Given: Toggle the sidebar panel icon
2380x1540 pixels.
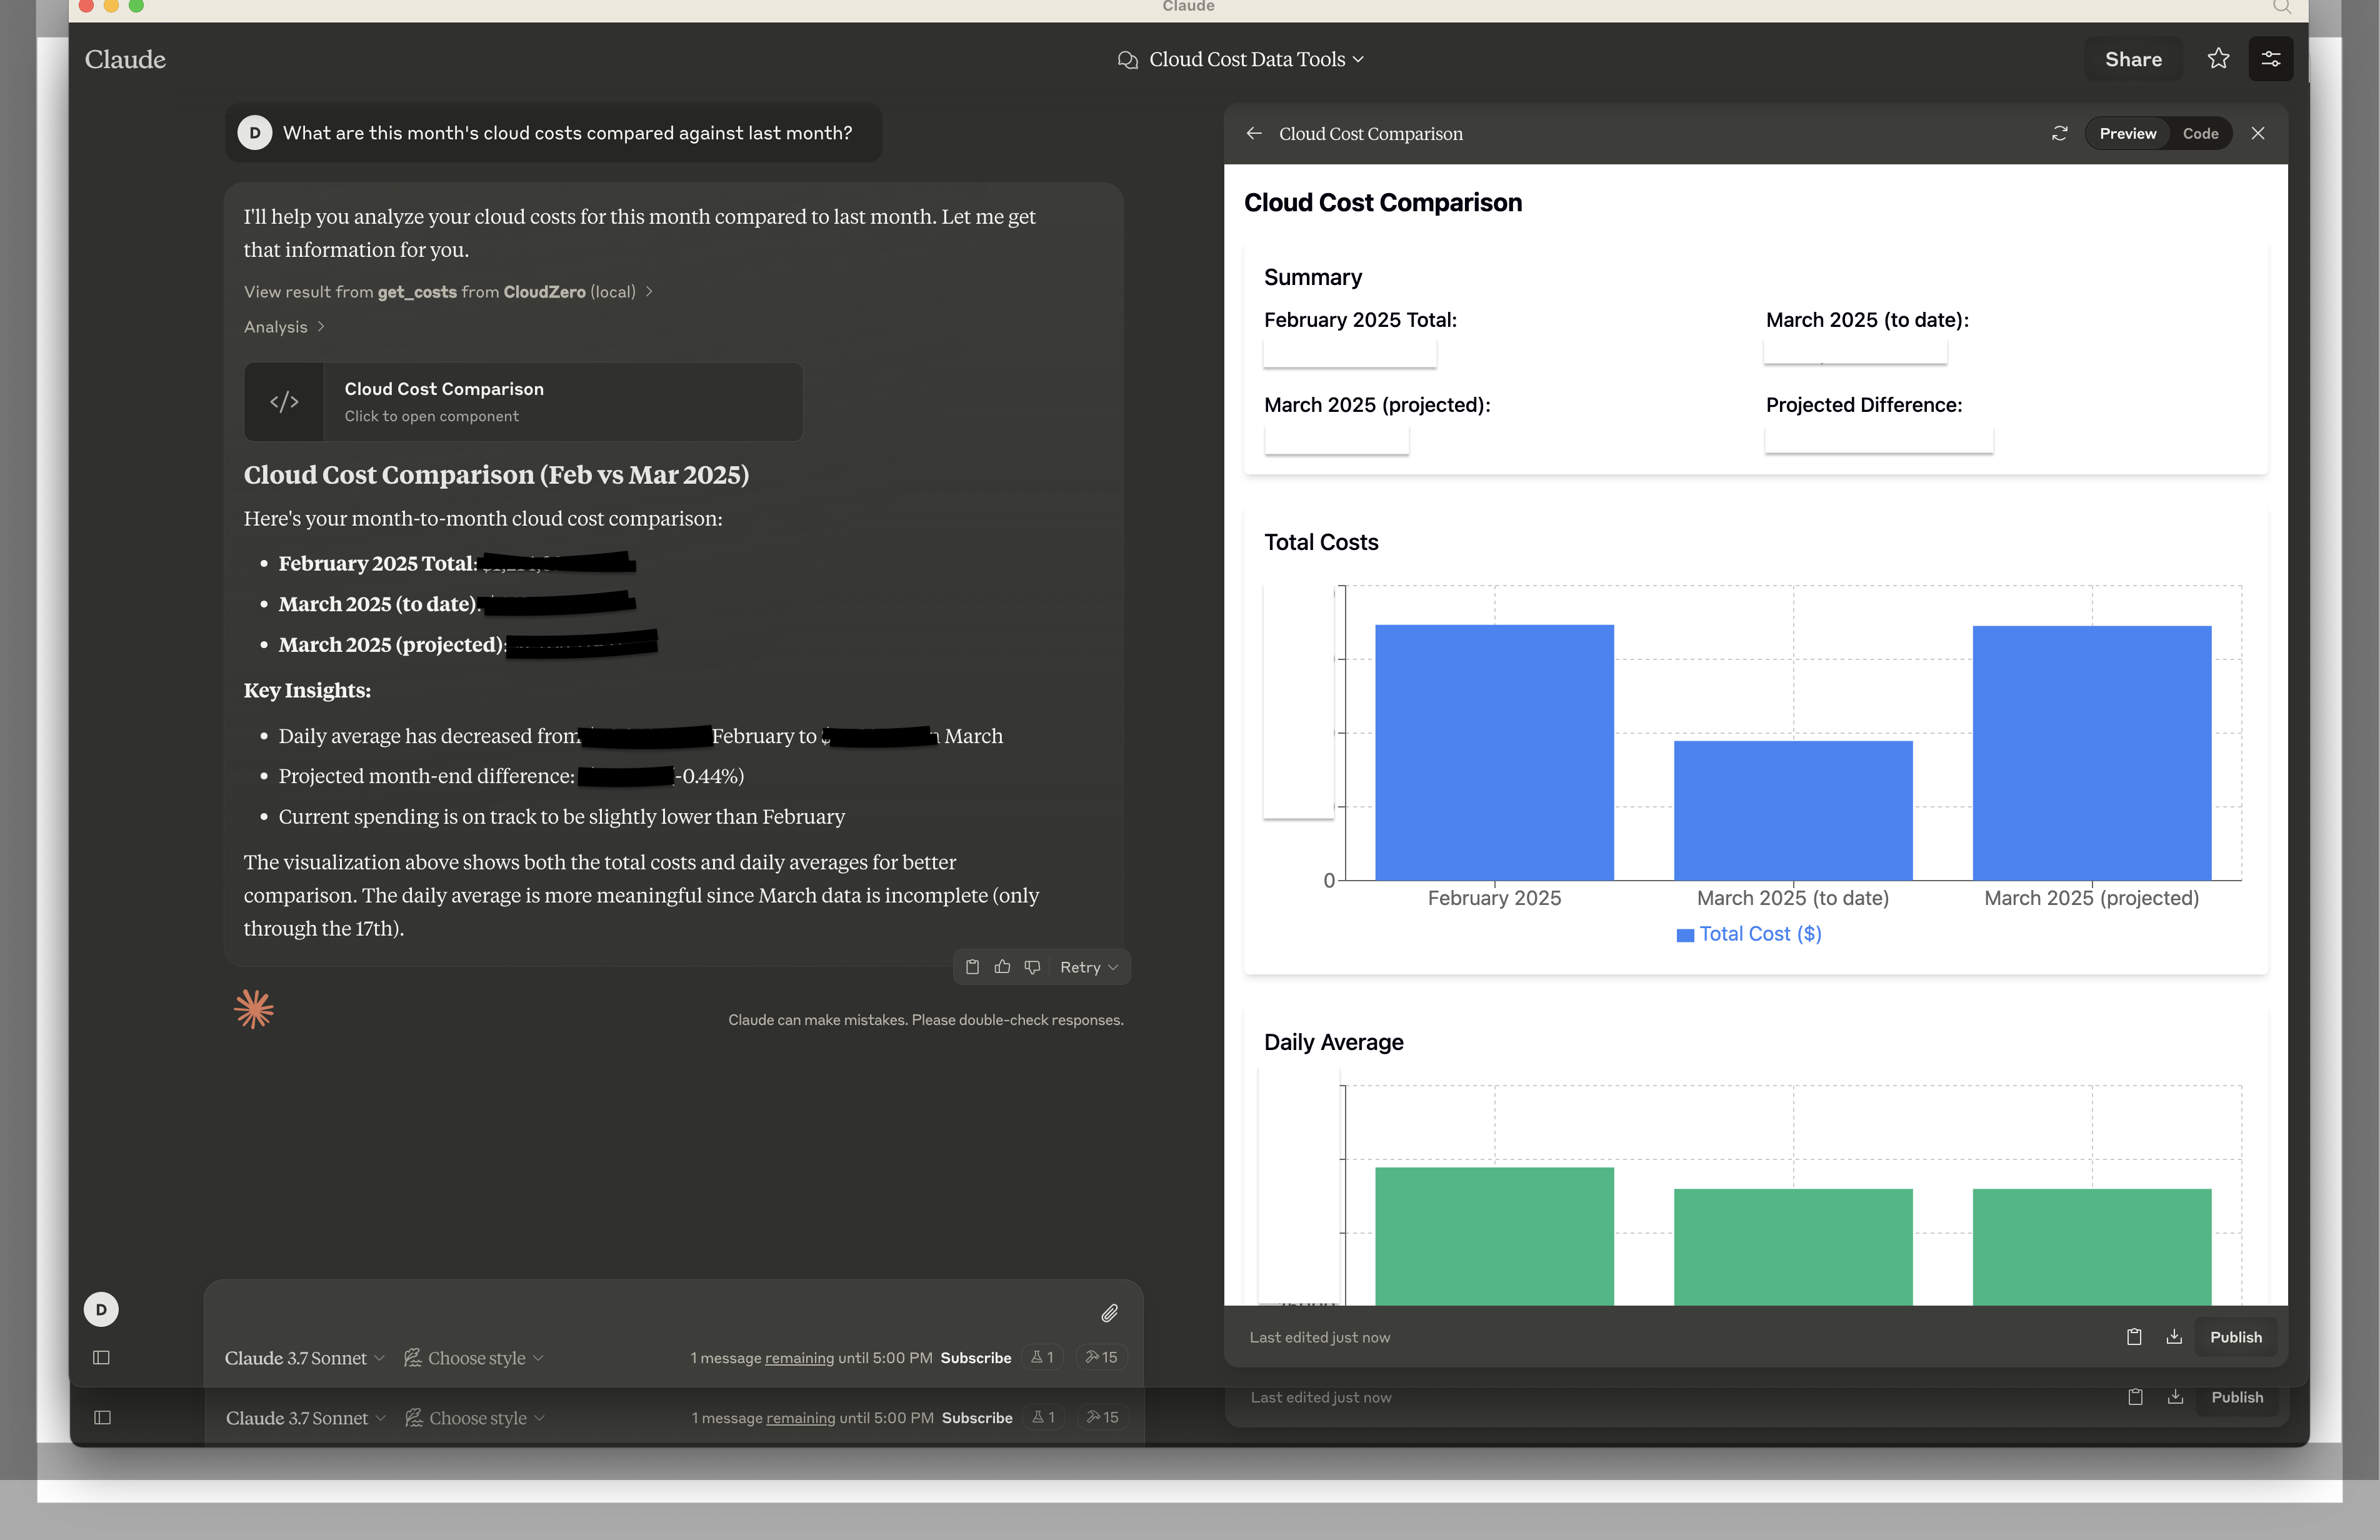Looking at the screenshot, I should pos(101,1357).
